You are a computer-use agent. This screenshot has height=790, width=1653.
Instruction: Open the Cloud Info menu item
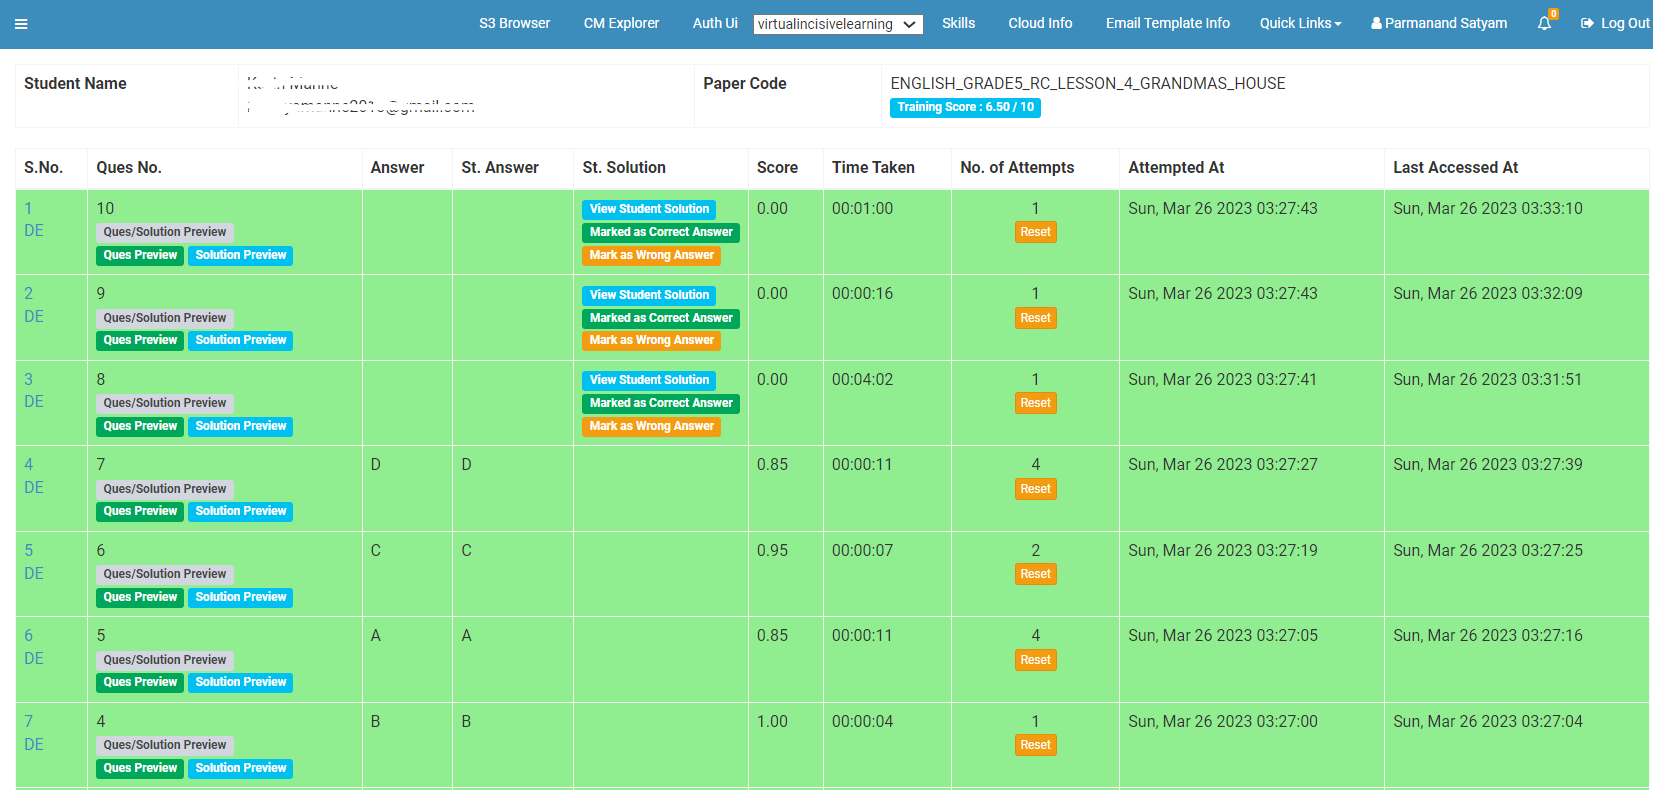(1040, 23)
